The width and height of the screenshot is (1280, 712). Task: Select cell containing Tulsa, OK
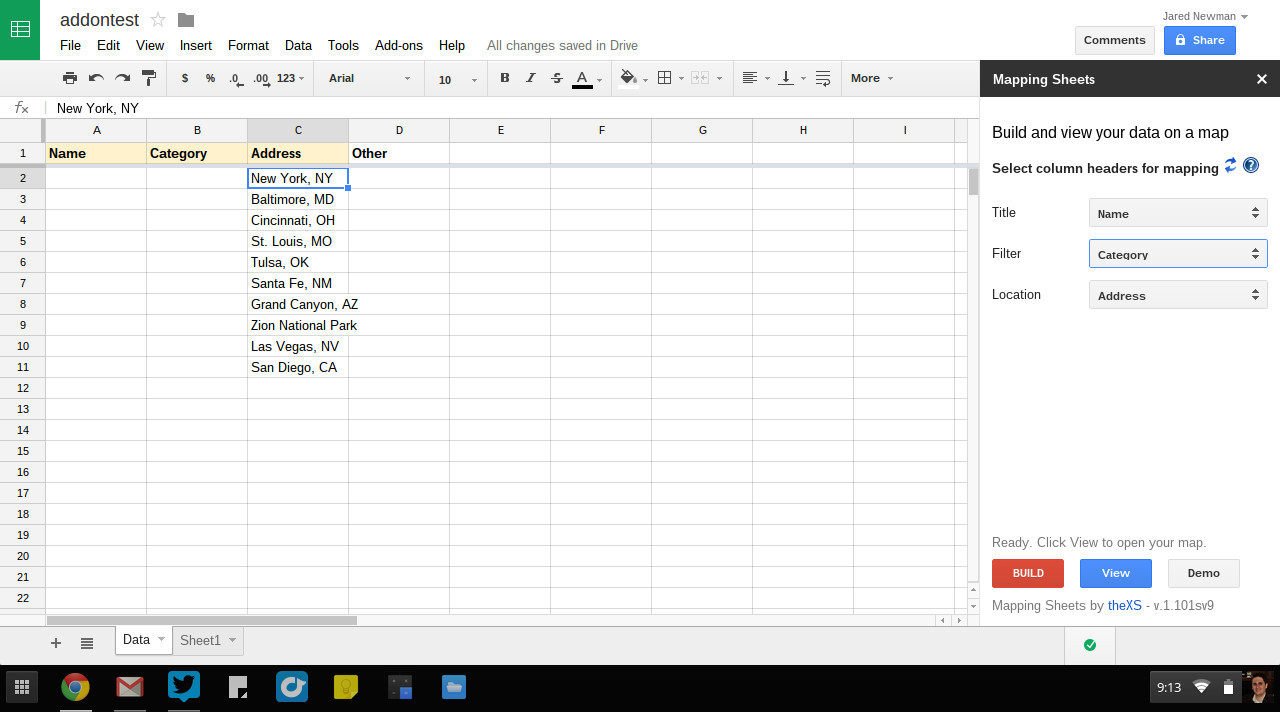click(x=297, y=262)
